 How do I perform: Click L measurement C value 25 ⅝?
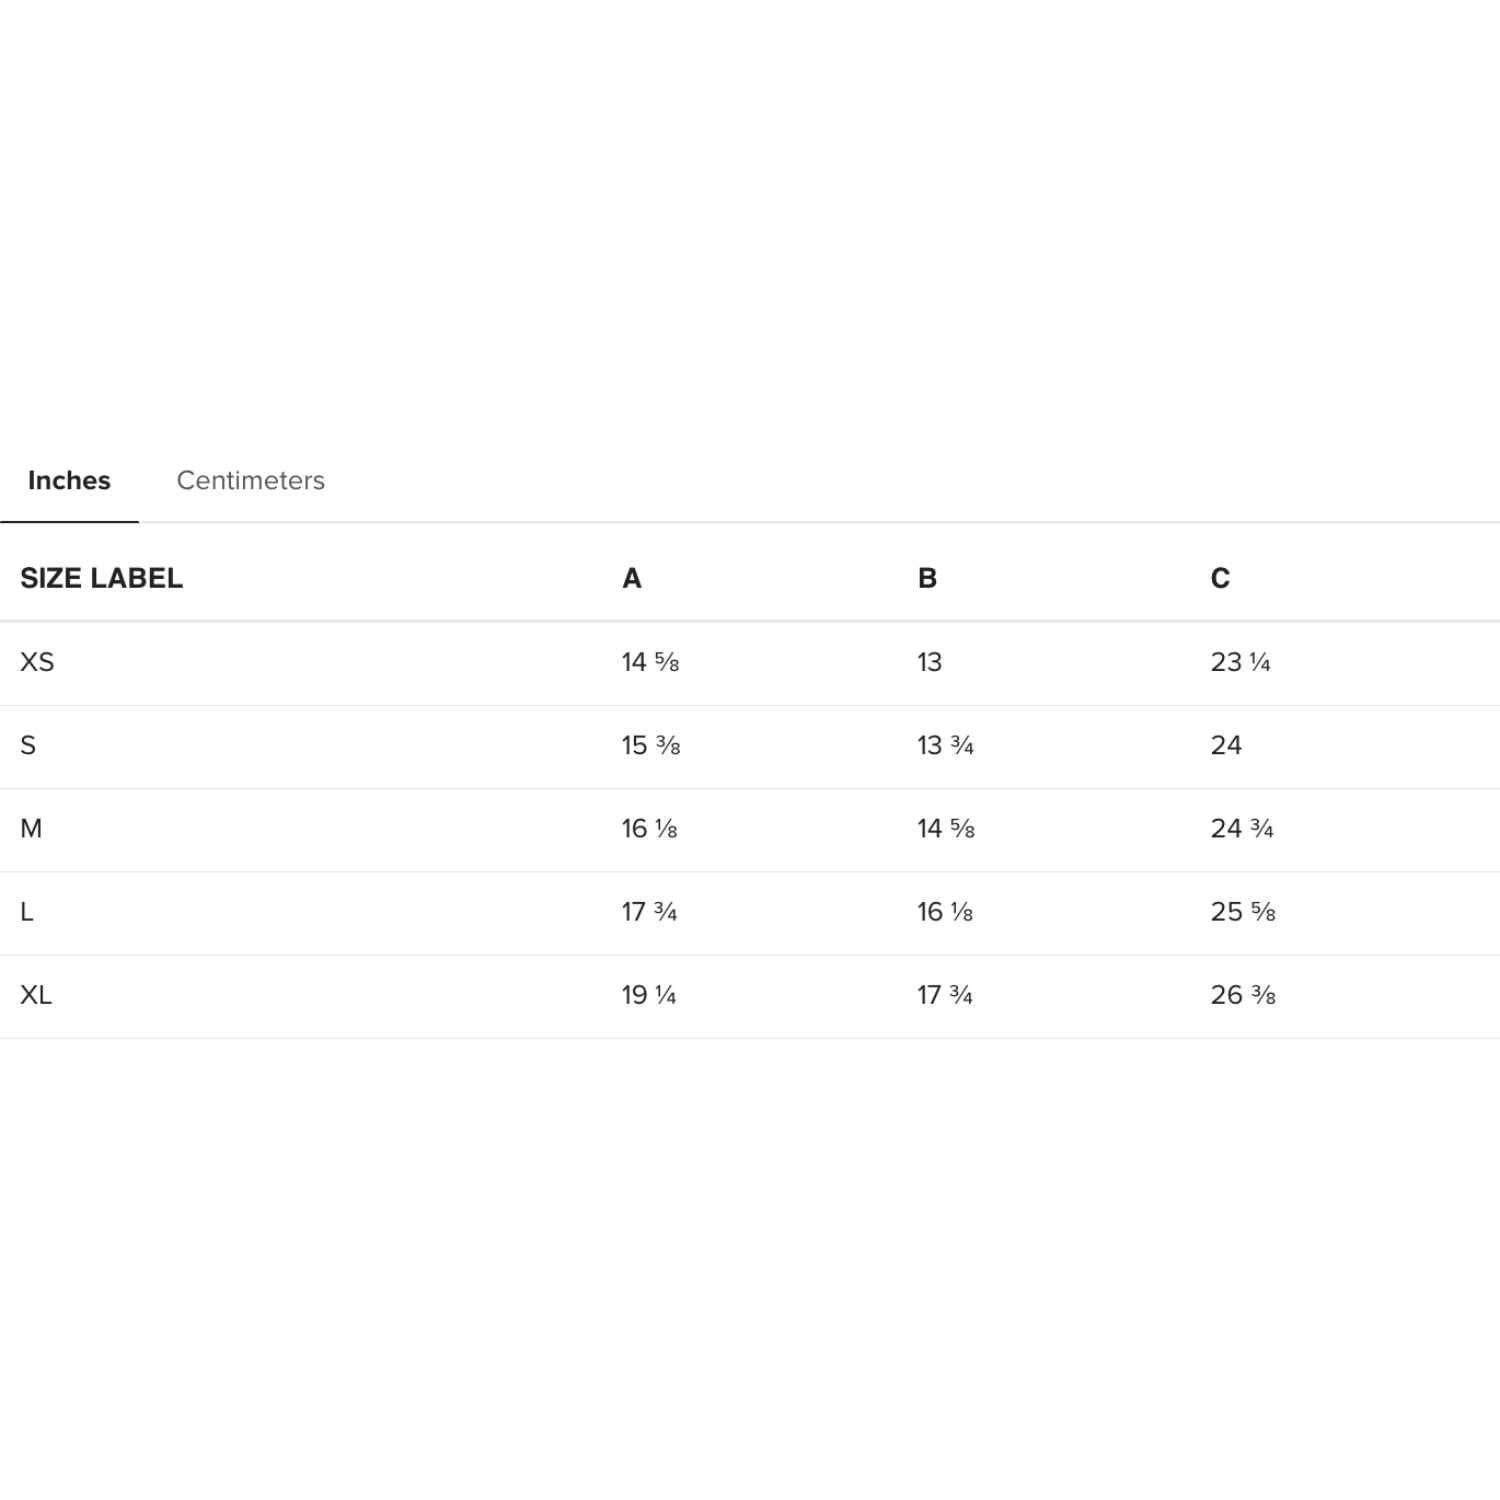[x=1243, y=911]
